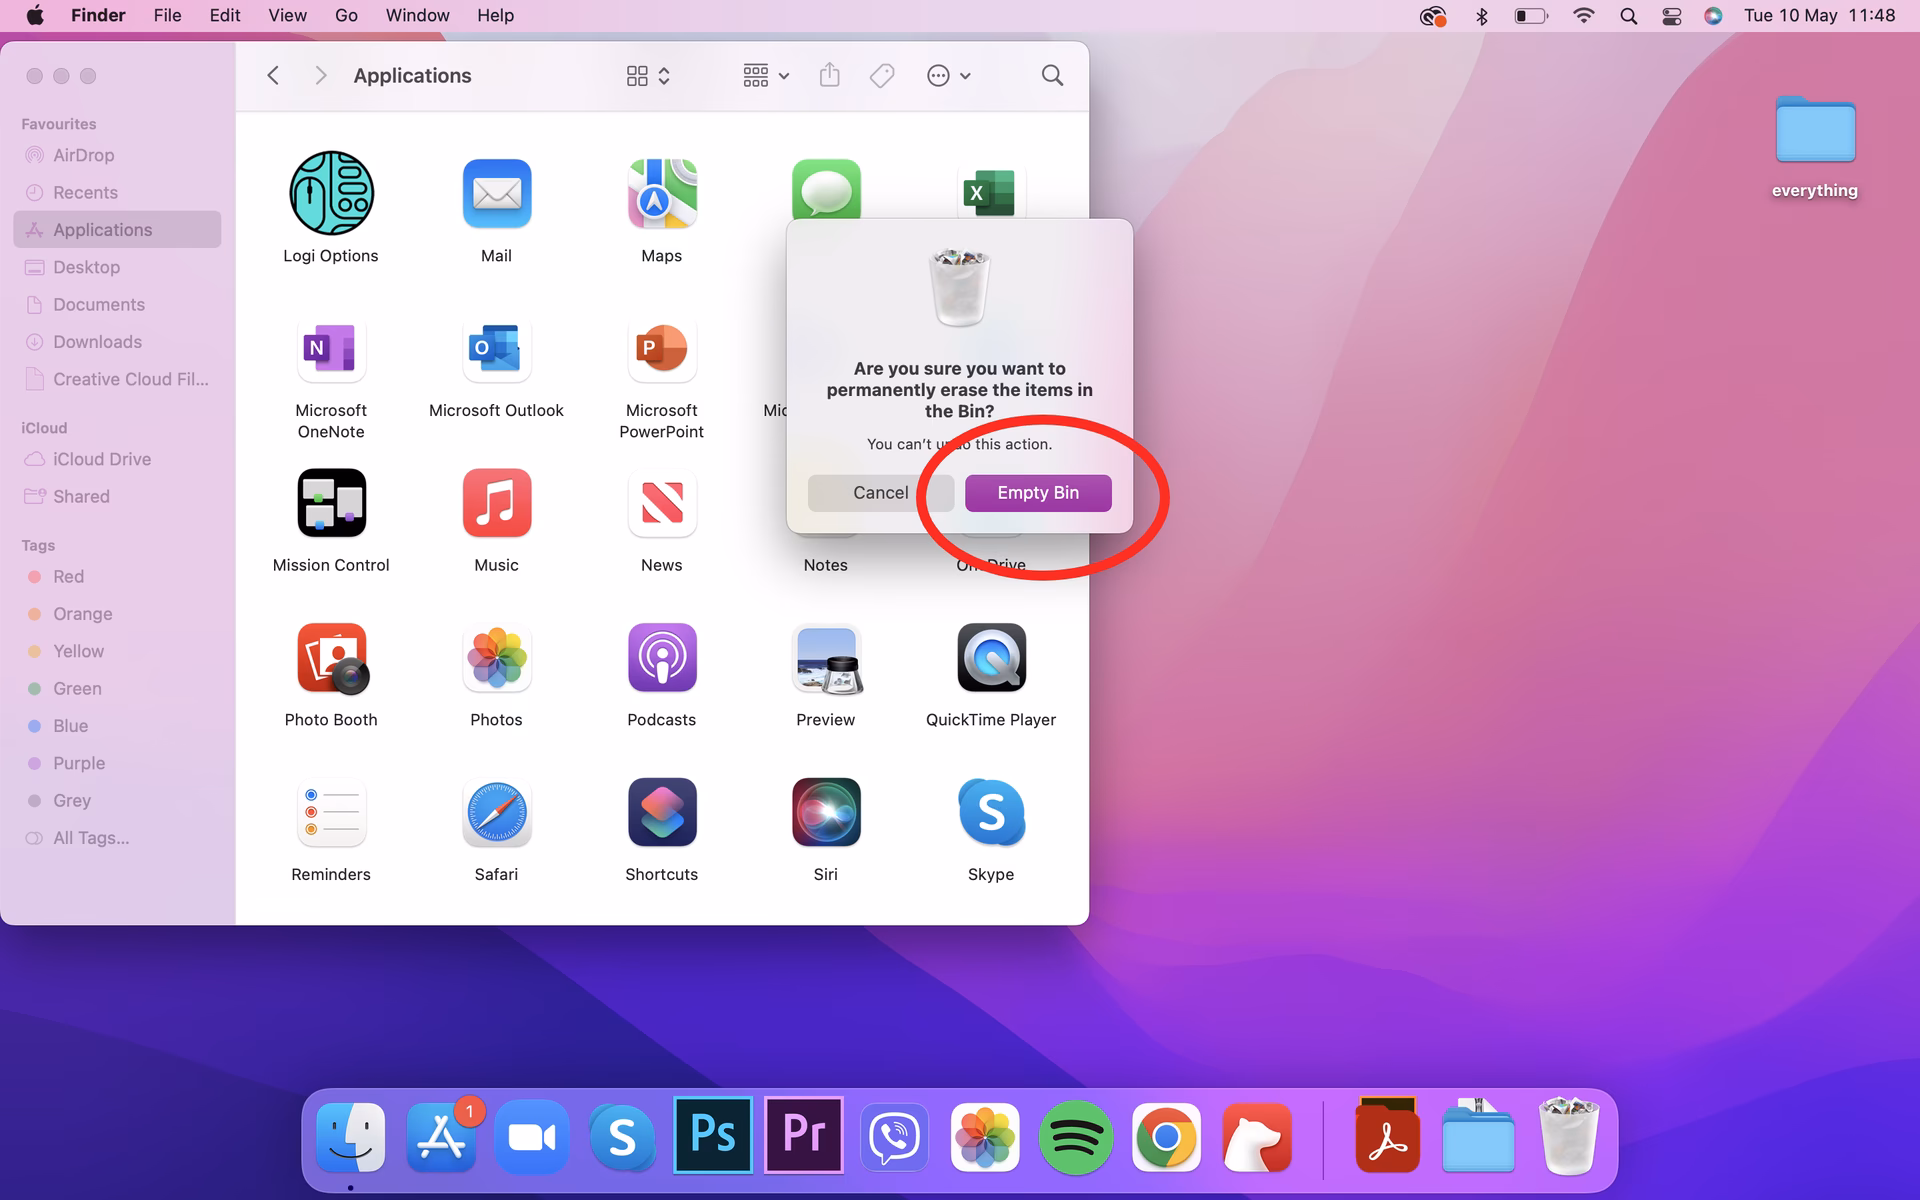Open Google Chrome from the Dock

[1166, 1137]
